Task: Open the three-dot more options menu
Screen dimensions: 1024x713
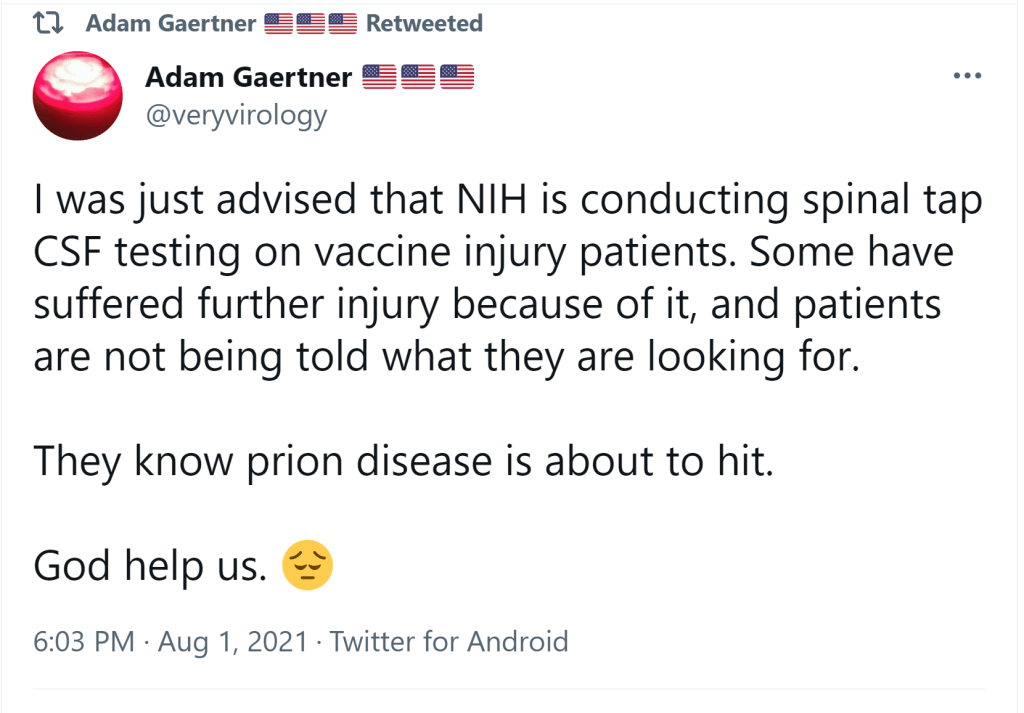Action: pos(968,76)
